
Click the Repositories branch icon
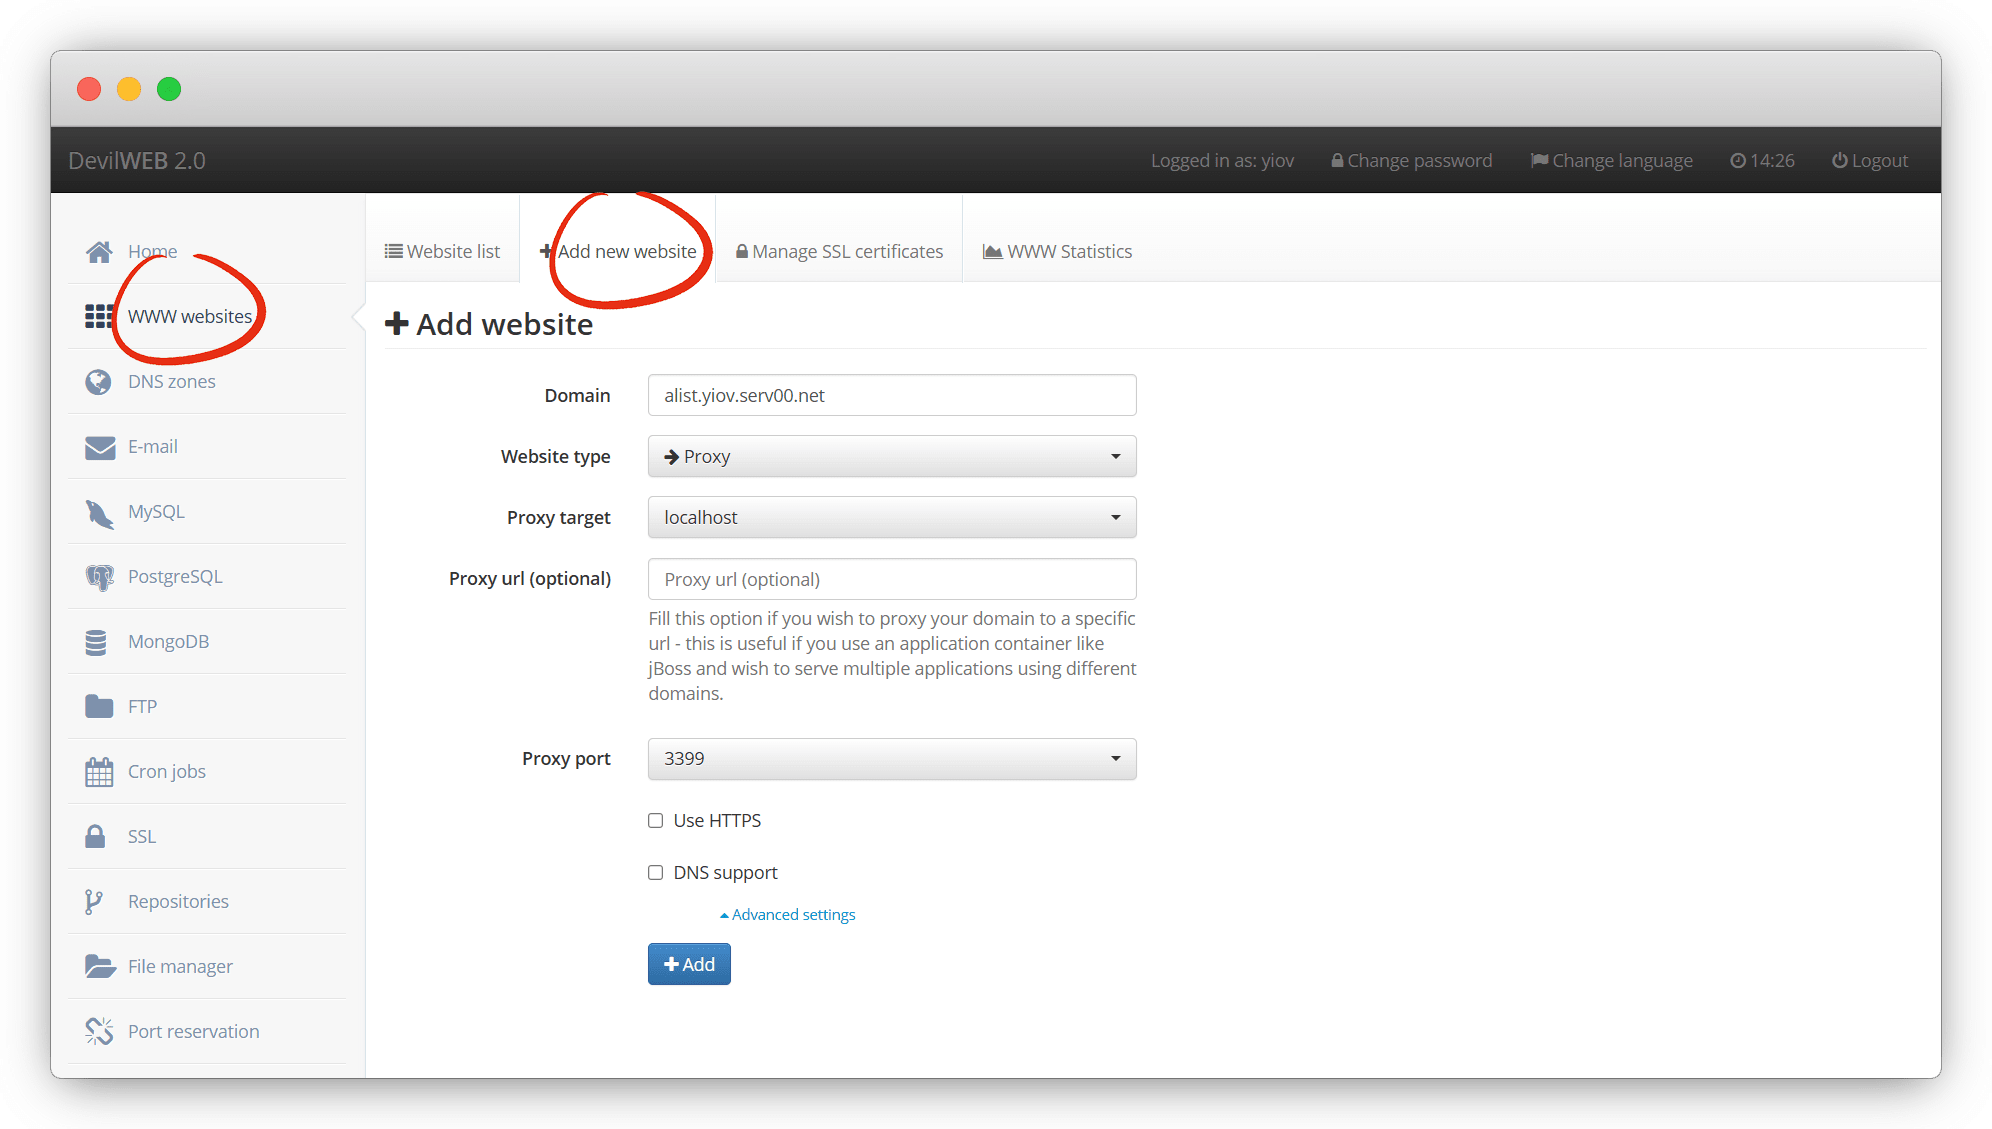click(94, 902)
